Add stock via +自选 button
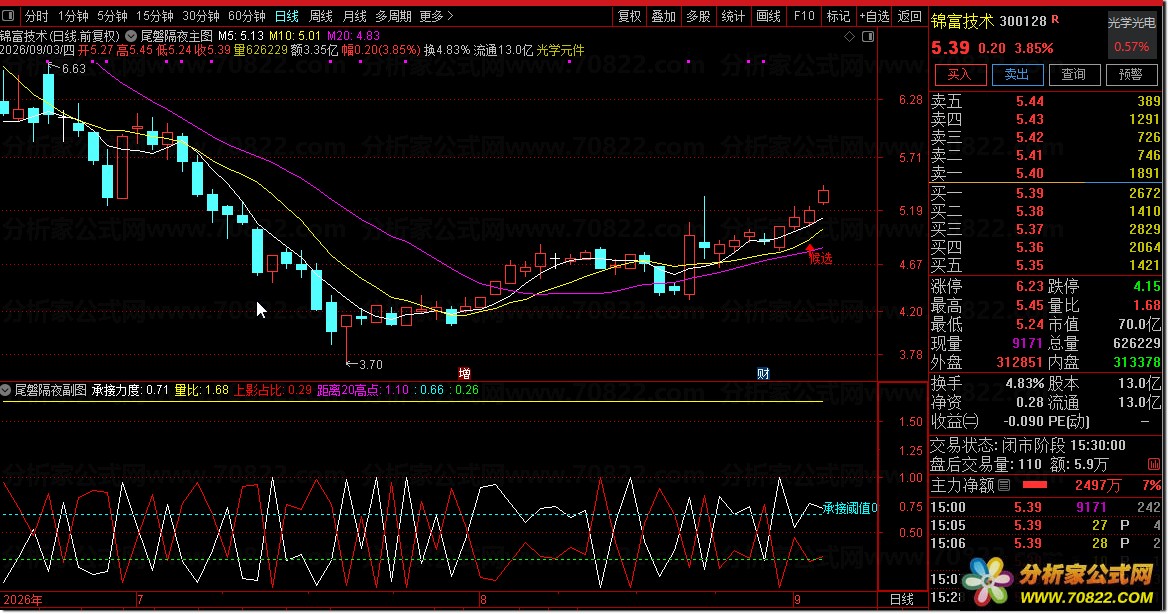This screenshot has height=614, width=1170. 874,16
